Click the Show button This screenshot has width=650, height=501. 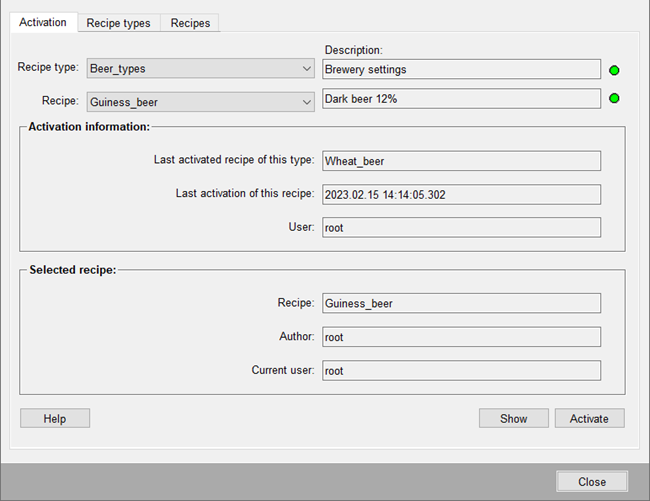coord(513,419)
